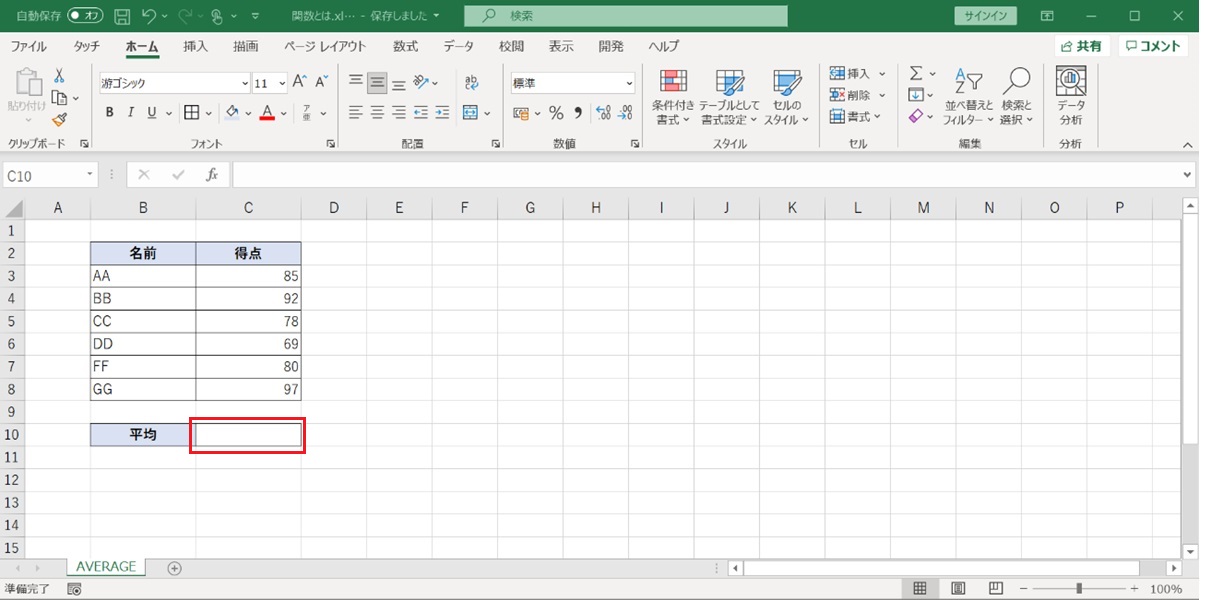Toggle italic formatting

(x=131, y=113)
